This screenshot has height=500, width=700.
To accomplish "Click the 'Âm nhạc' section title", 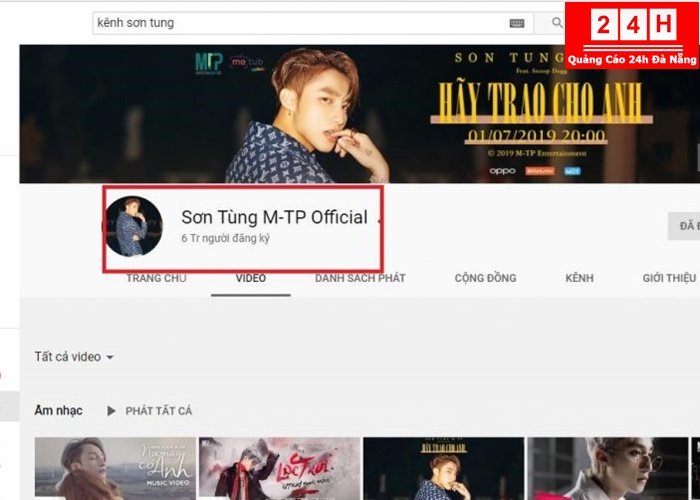I will coord(58,410).
